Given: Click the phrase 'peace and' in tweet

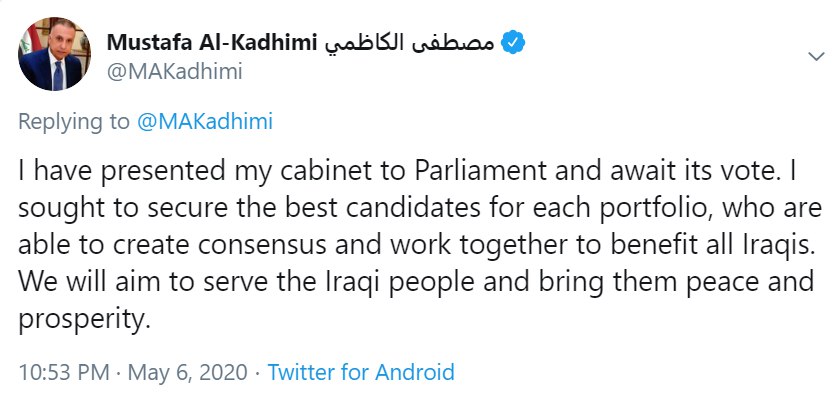Looking at the screenshot, I should pyautogui.click(x=749, y=282).
